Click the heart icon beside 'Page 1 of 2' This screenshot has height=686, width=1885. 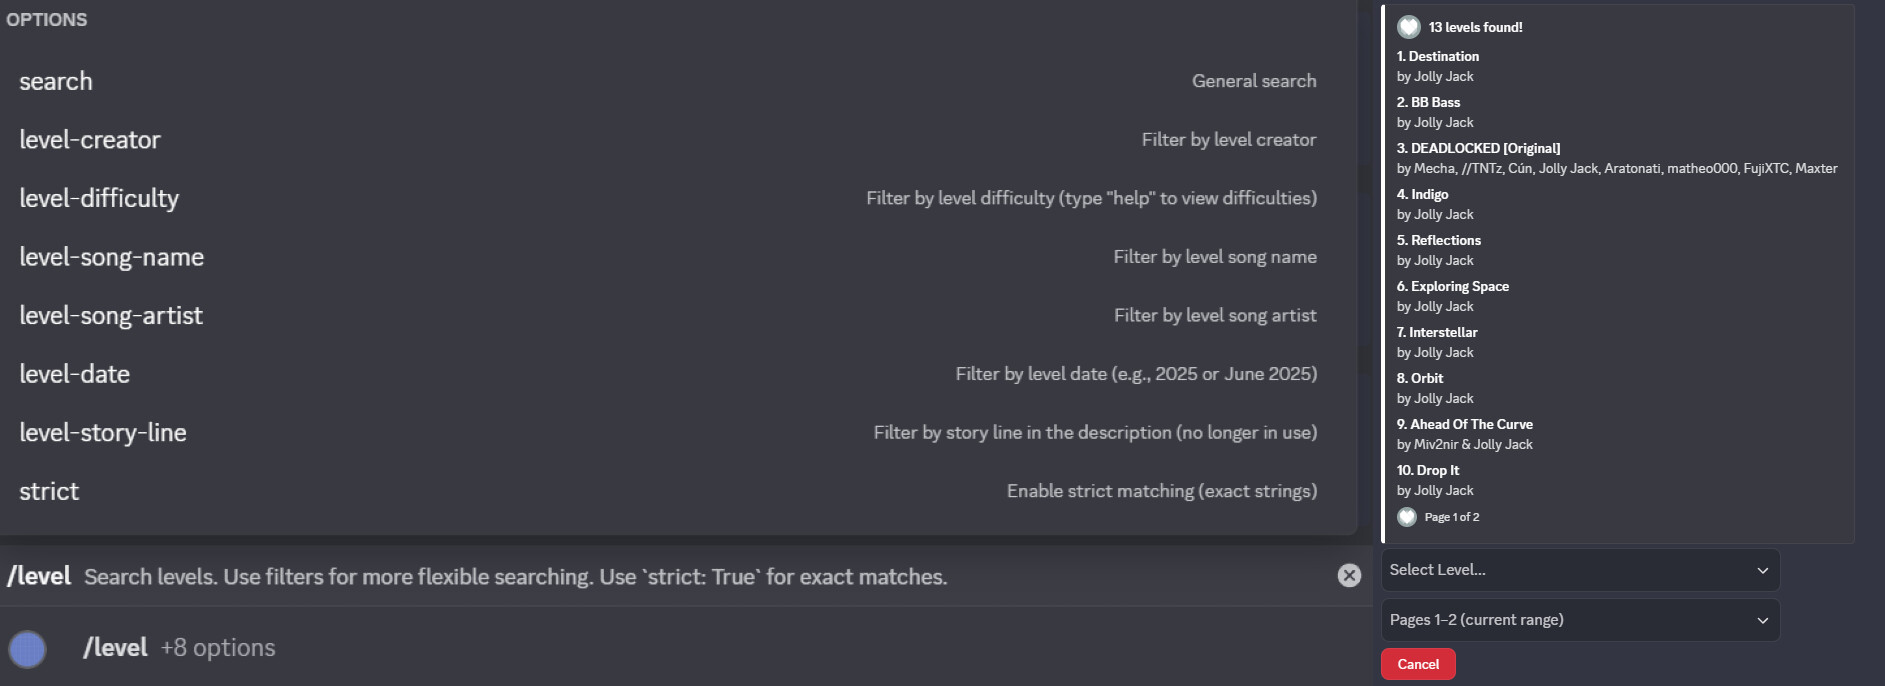1407,517
